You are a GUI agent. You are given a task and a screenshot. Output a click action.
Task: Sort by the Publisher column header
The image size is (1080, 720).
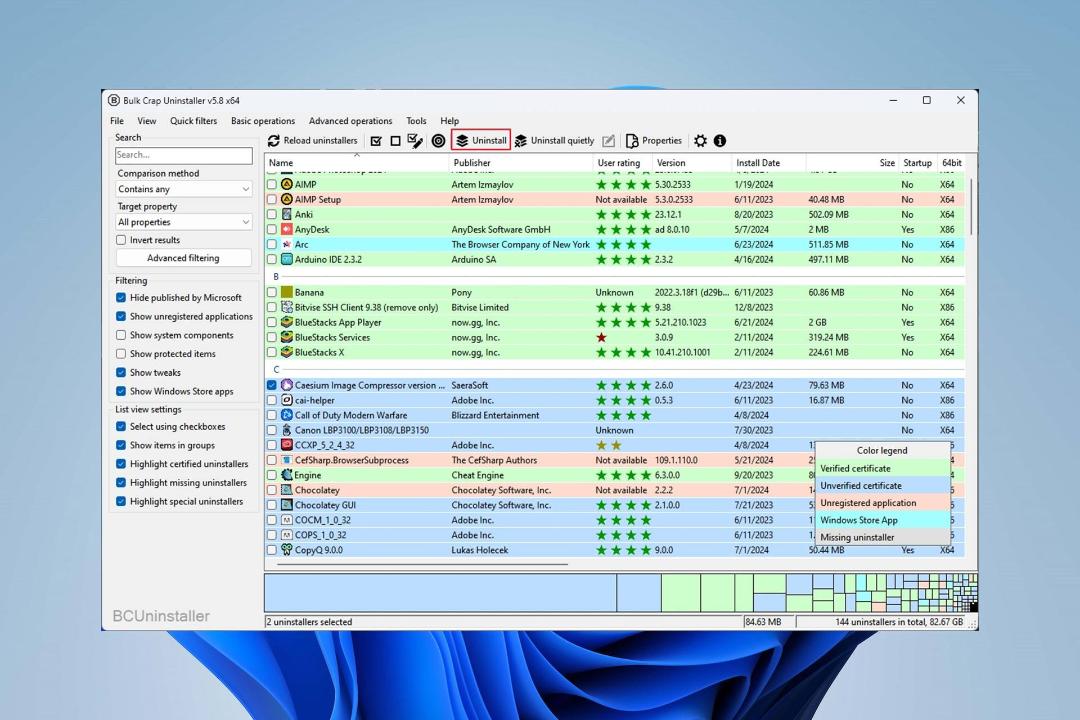[521, 163]
